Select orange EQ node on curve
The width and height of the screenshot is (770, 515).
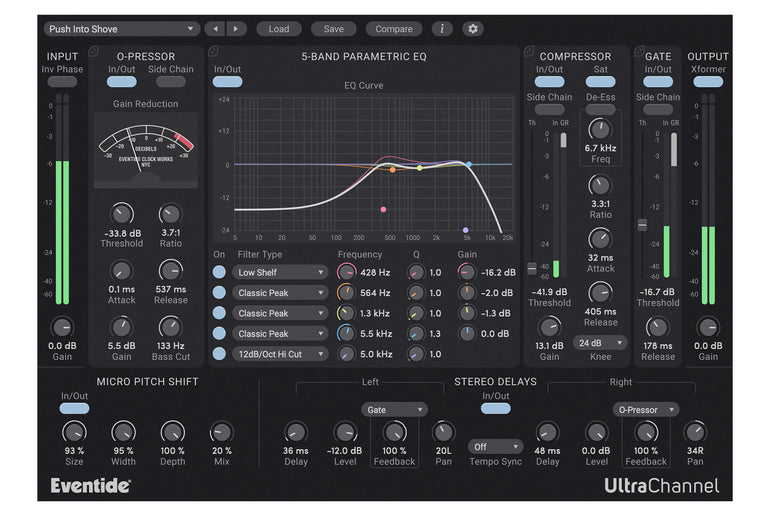click(x=392, y=170)
